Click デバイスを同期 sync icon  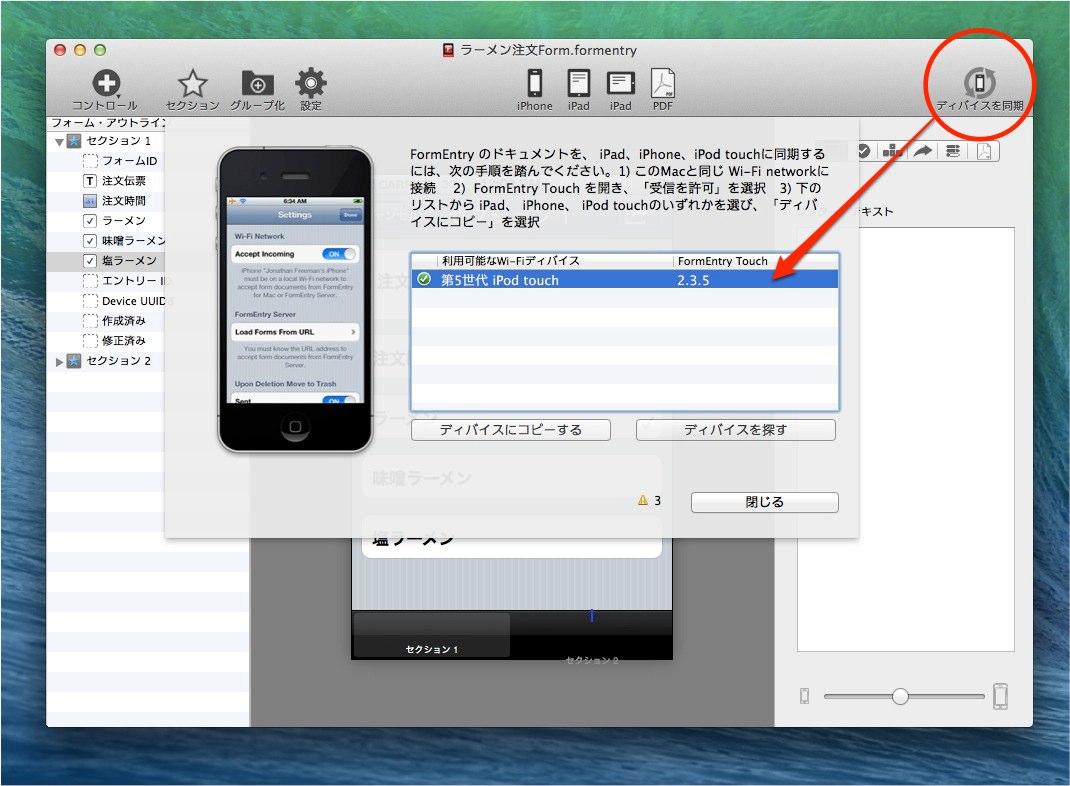(x=980, y=83)
